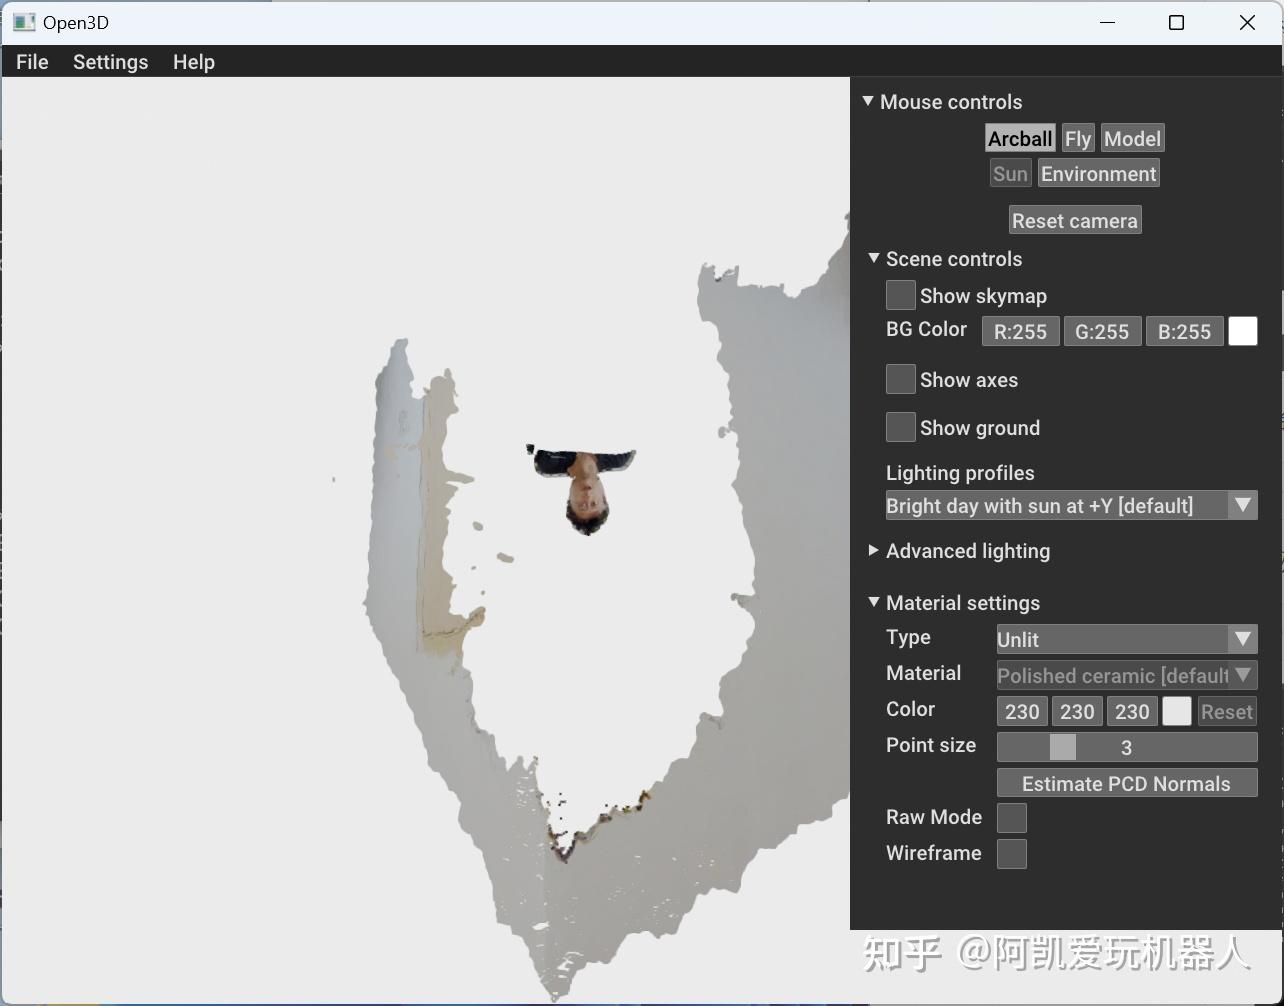Viewport: 1284px width, 1006px height.
Task: Reset the material color values
Action: (1226, 711)
